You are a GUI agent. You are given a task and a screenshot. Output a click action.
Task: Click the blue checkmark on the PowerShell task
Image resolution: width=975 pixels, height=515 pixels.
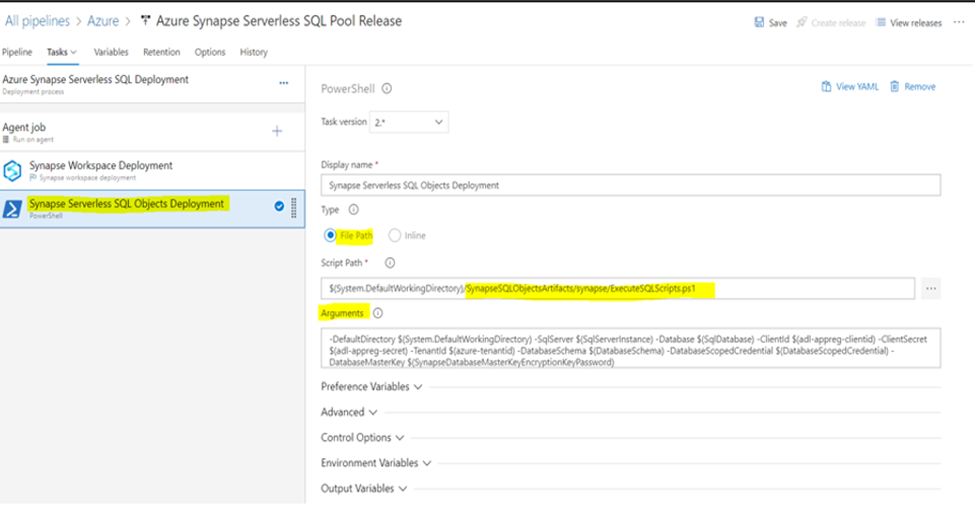(279, 206)
